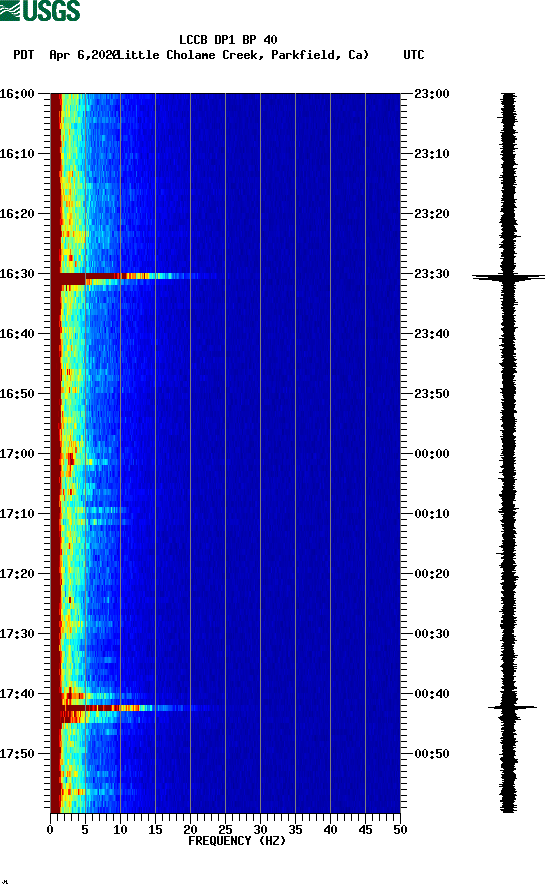Click the 30 Hz axis label
This screenshot has height=893, width=552.
click(x=260, y=830)
